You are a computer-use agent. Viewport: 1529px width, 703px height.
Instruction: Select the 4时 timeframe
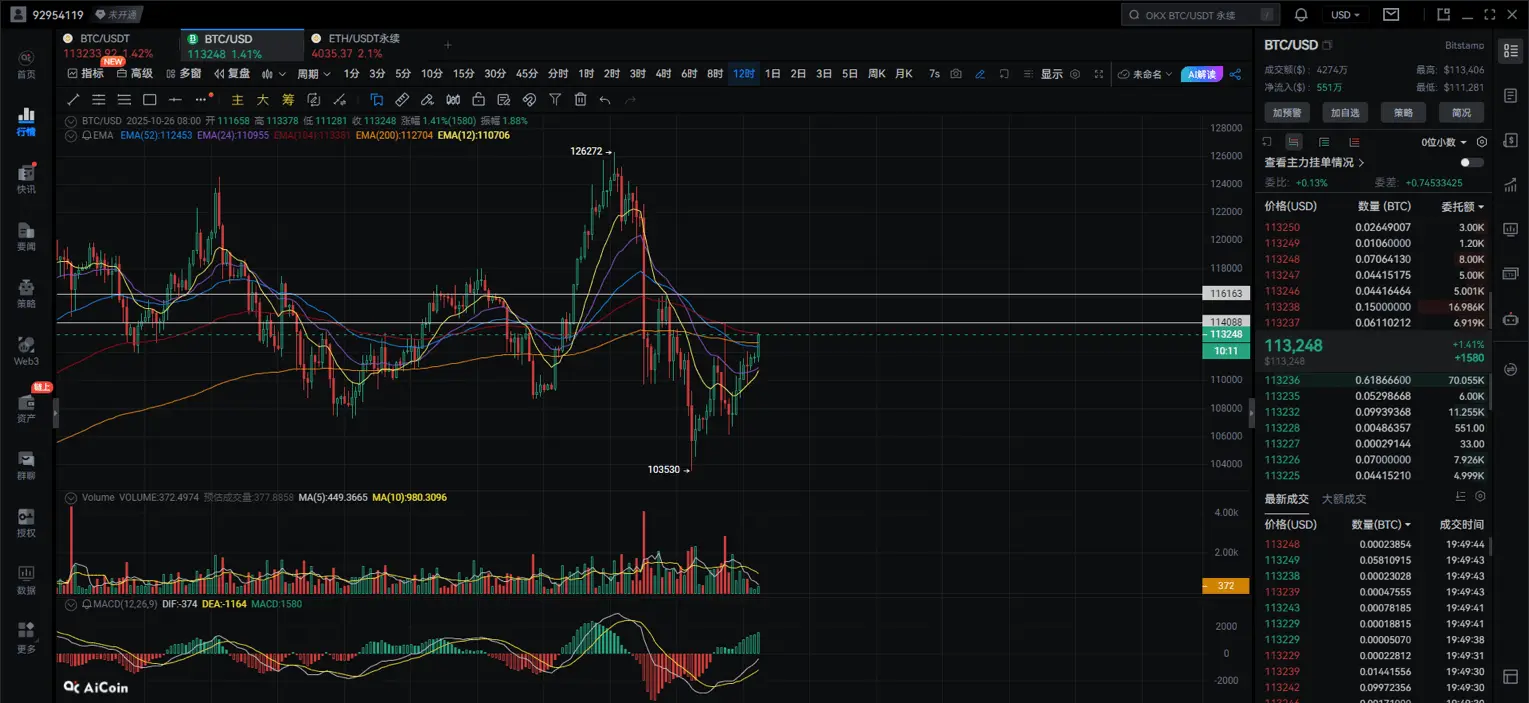coord(663,74)
